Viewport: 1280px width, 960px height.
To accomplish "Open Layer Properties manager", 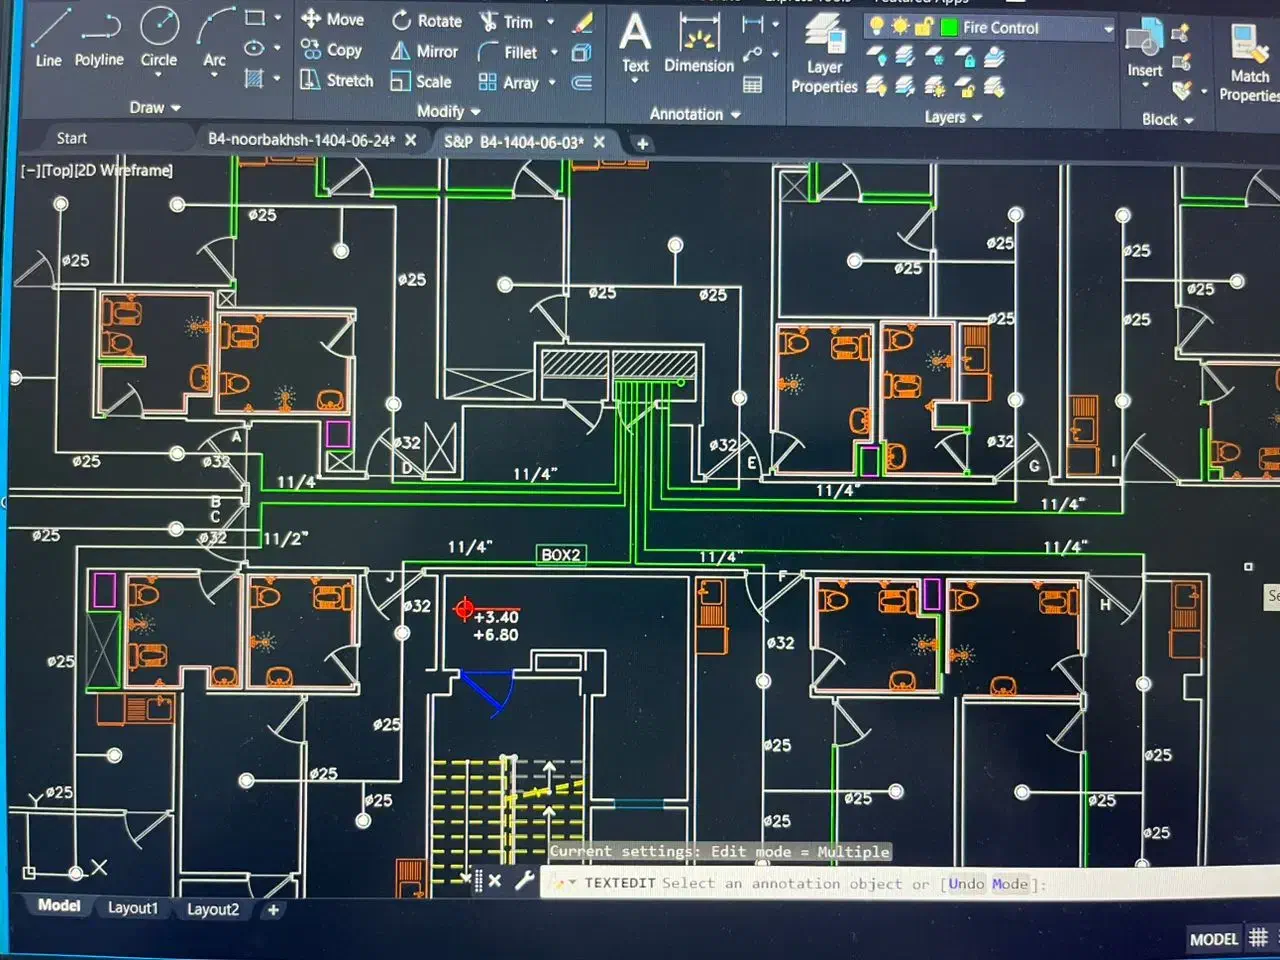I will [x=824, y=55].
